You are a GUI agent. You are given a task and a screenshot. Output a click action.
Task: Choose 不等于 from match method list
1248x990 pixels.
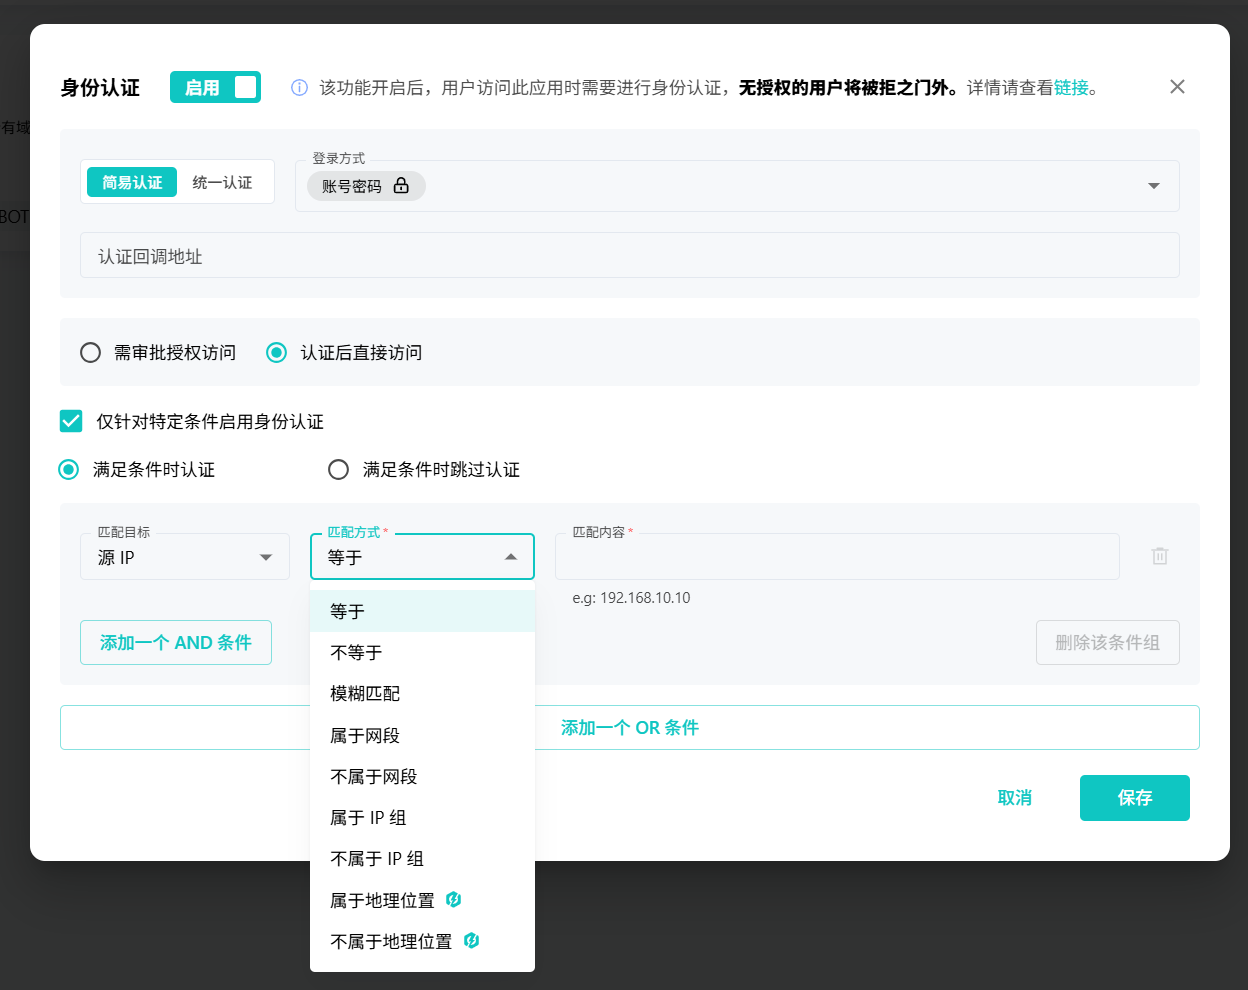422,653
